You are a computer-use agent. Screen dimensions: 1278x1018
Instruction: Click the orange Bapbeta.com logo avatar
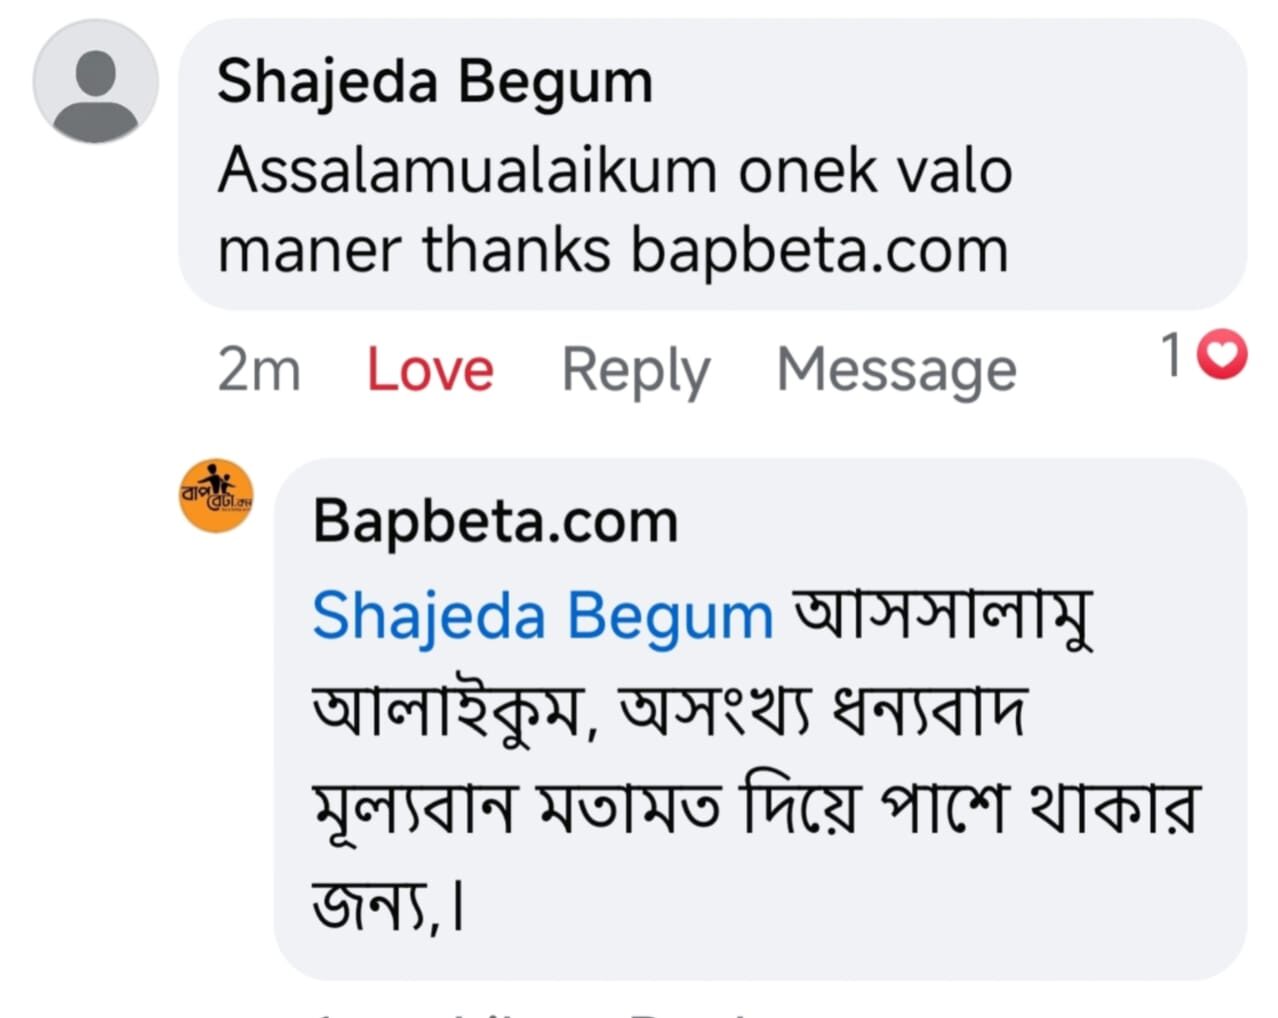(215, 495)
